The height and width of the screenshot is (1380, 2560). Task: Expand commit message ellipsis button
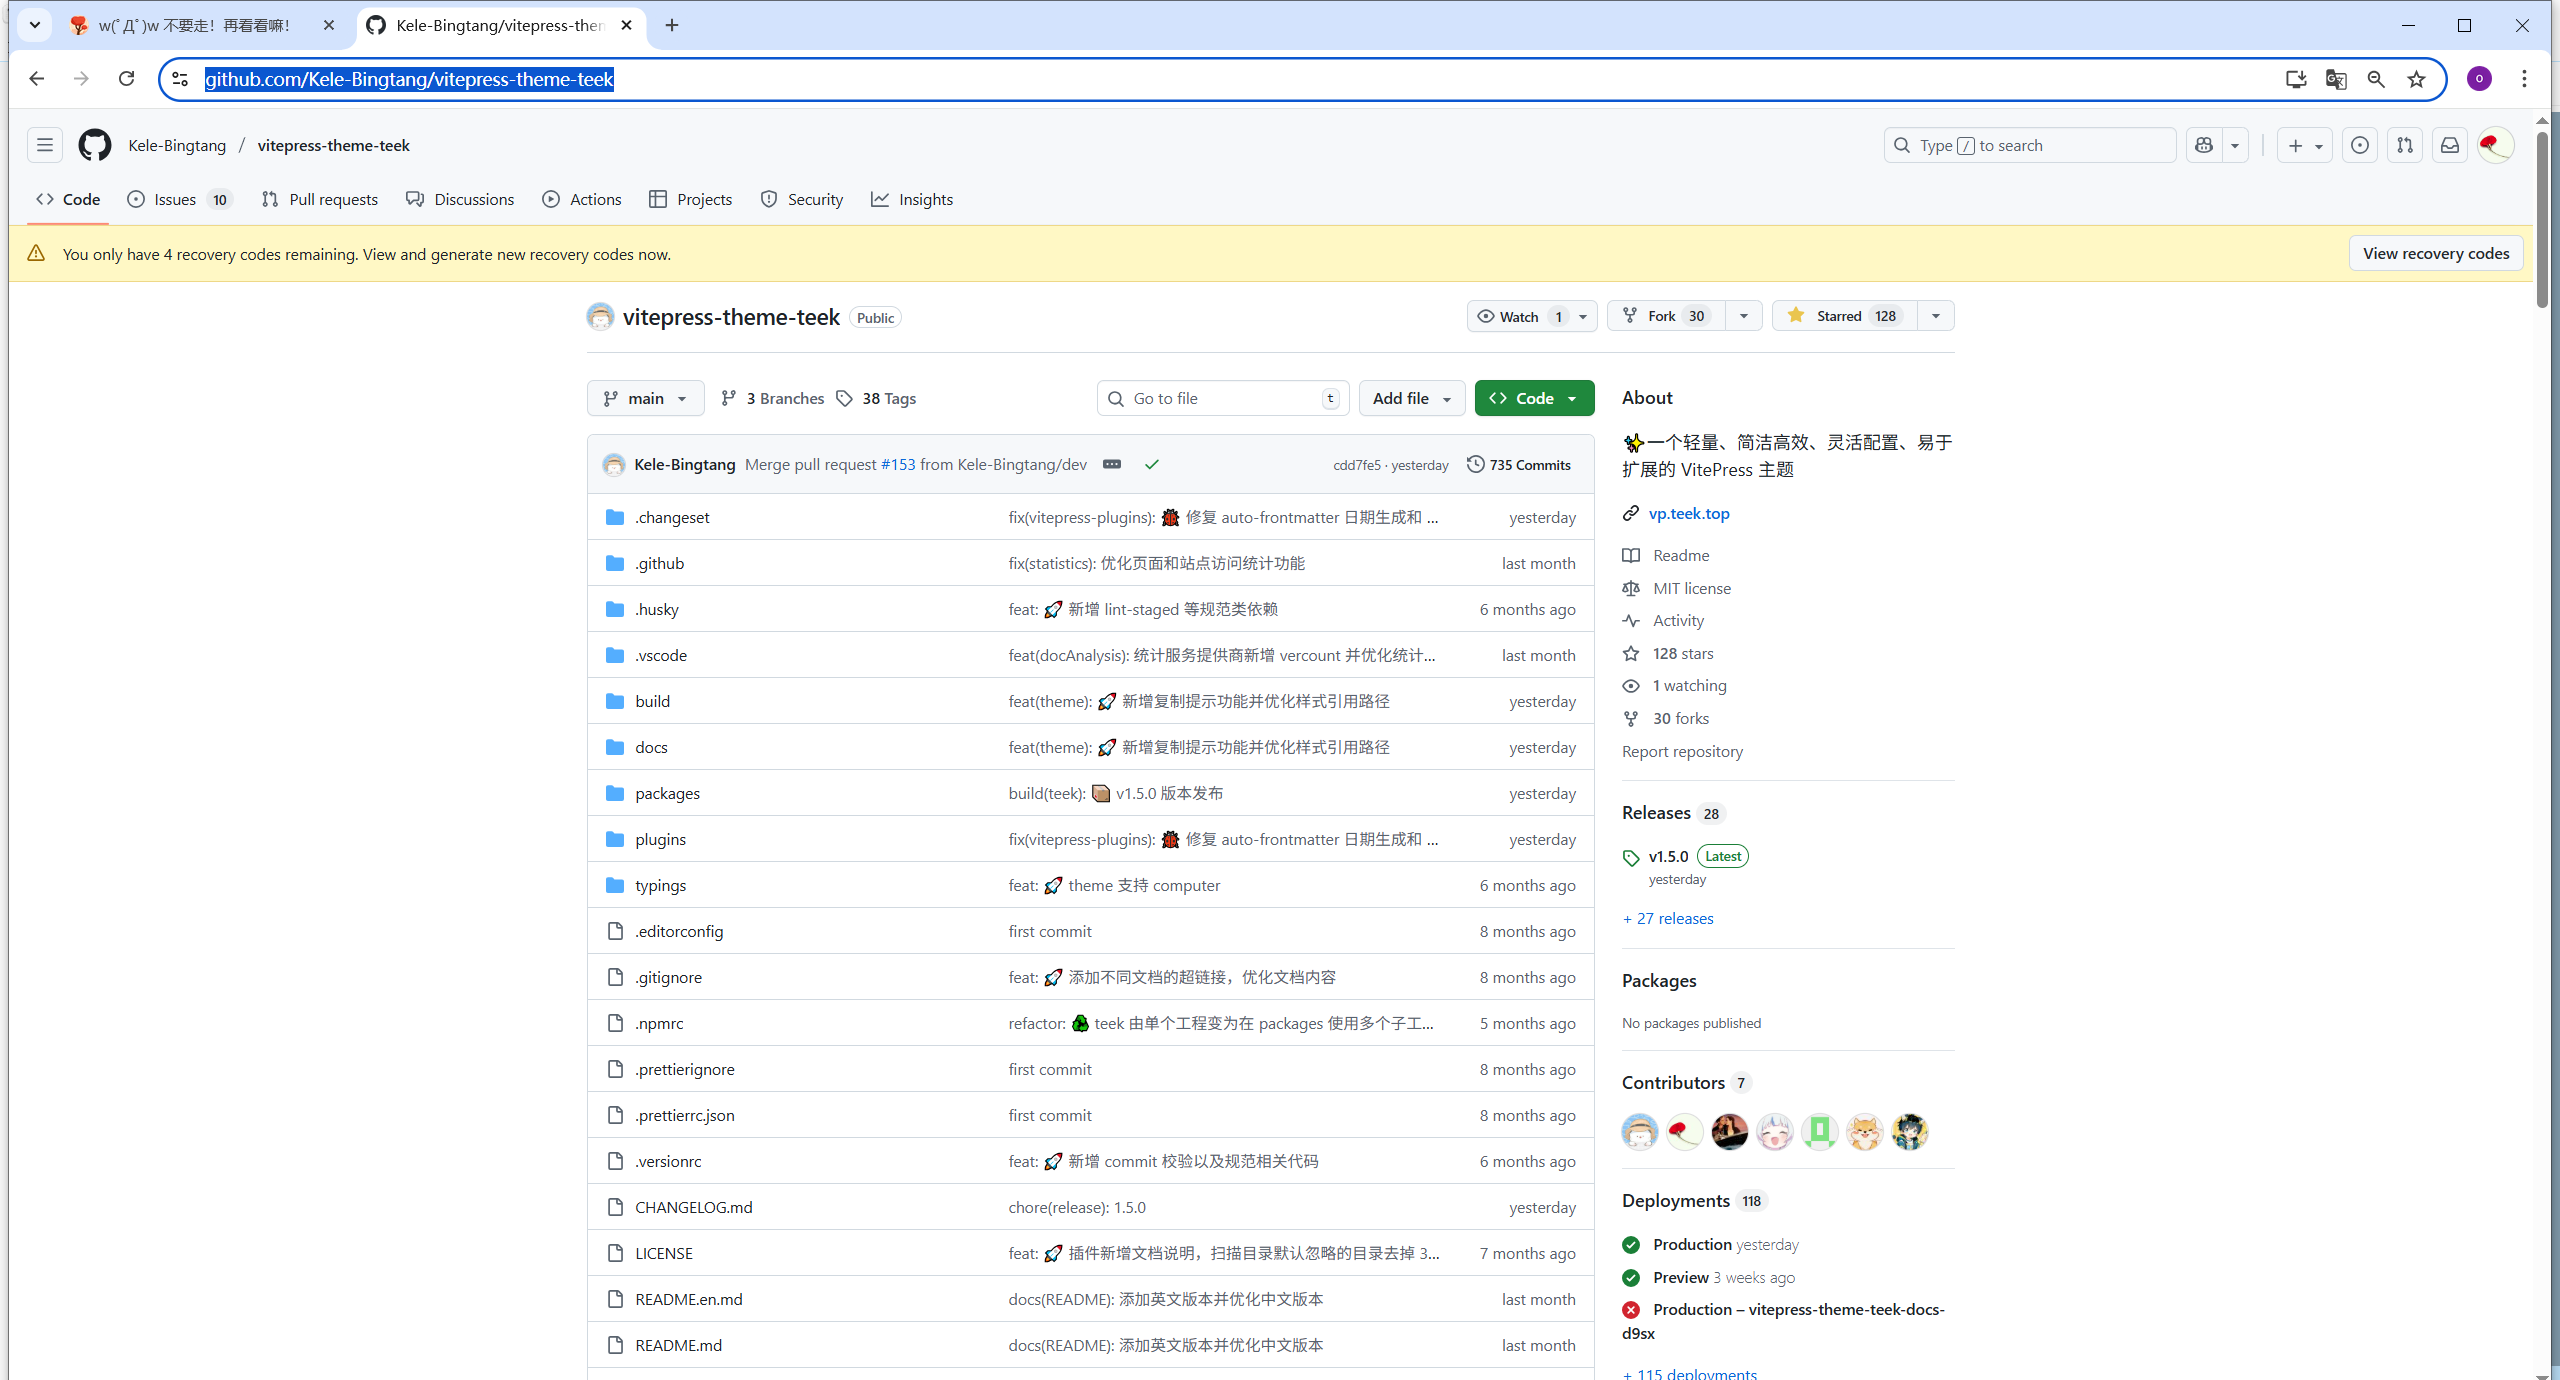(x=1112, y=464)
